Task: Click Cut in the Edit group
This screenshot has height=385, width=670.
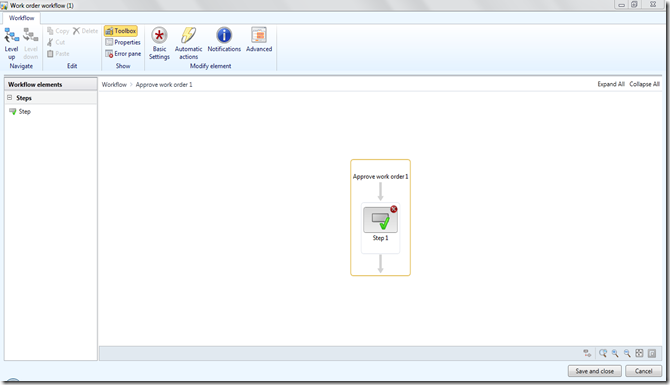Action: (56, 42)
